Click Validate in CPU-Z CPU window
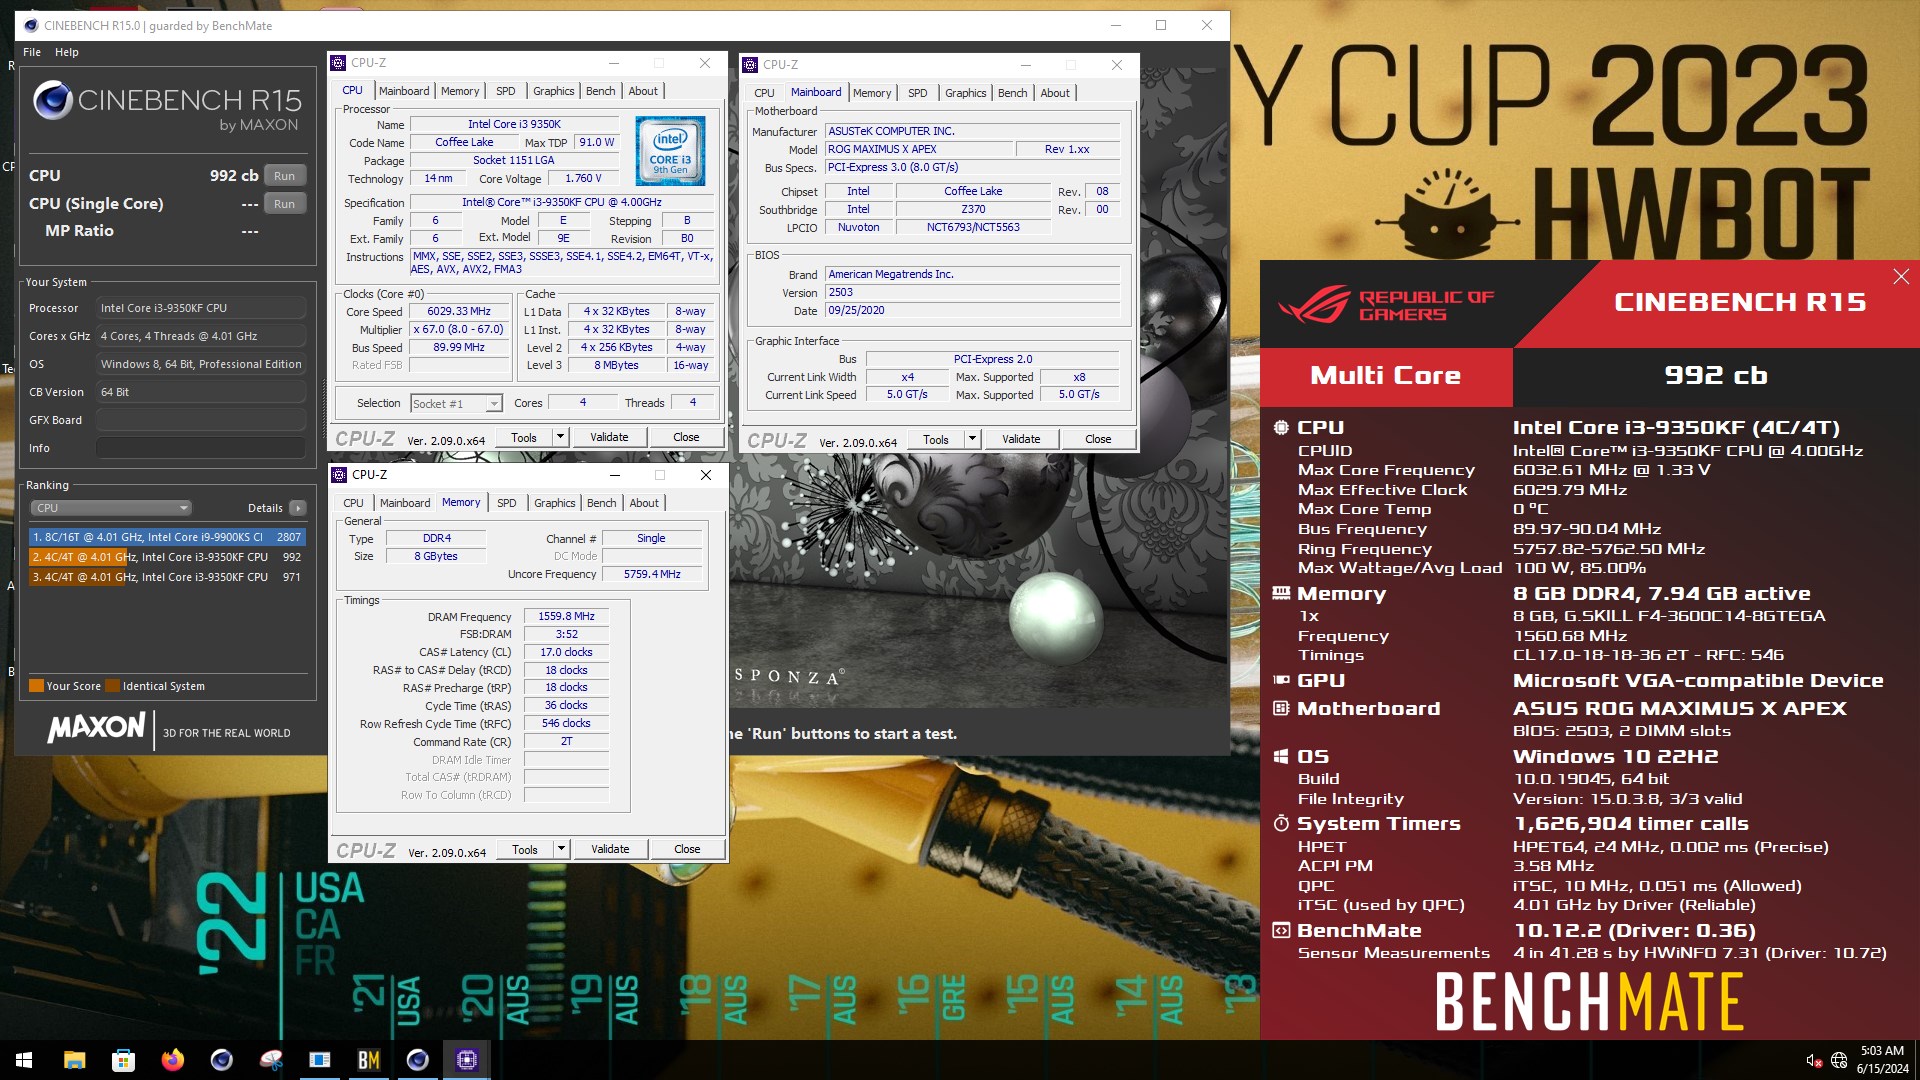Viewport: 1920px width, 1080px height. [x=609, y=437]
